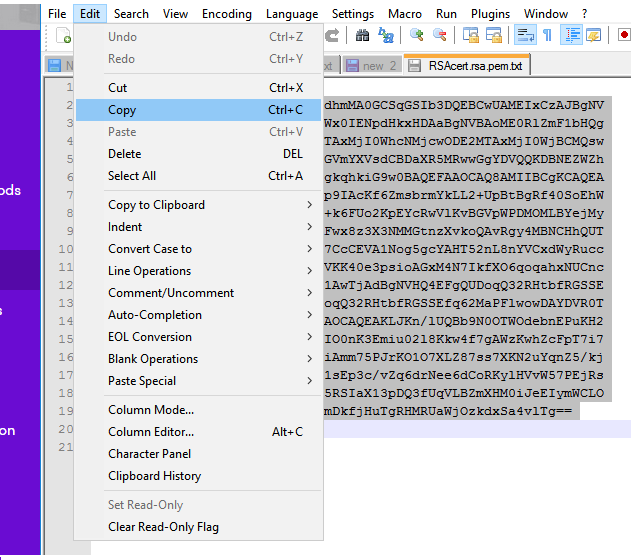Image resolution: width=636 pixels, height=560 pixels.
Task: Click the Zoom In magnifier icon
Action: coord(417,35)
